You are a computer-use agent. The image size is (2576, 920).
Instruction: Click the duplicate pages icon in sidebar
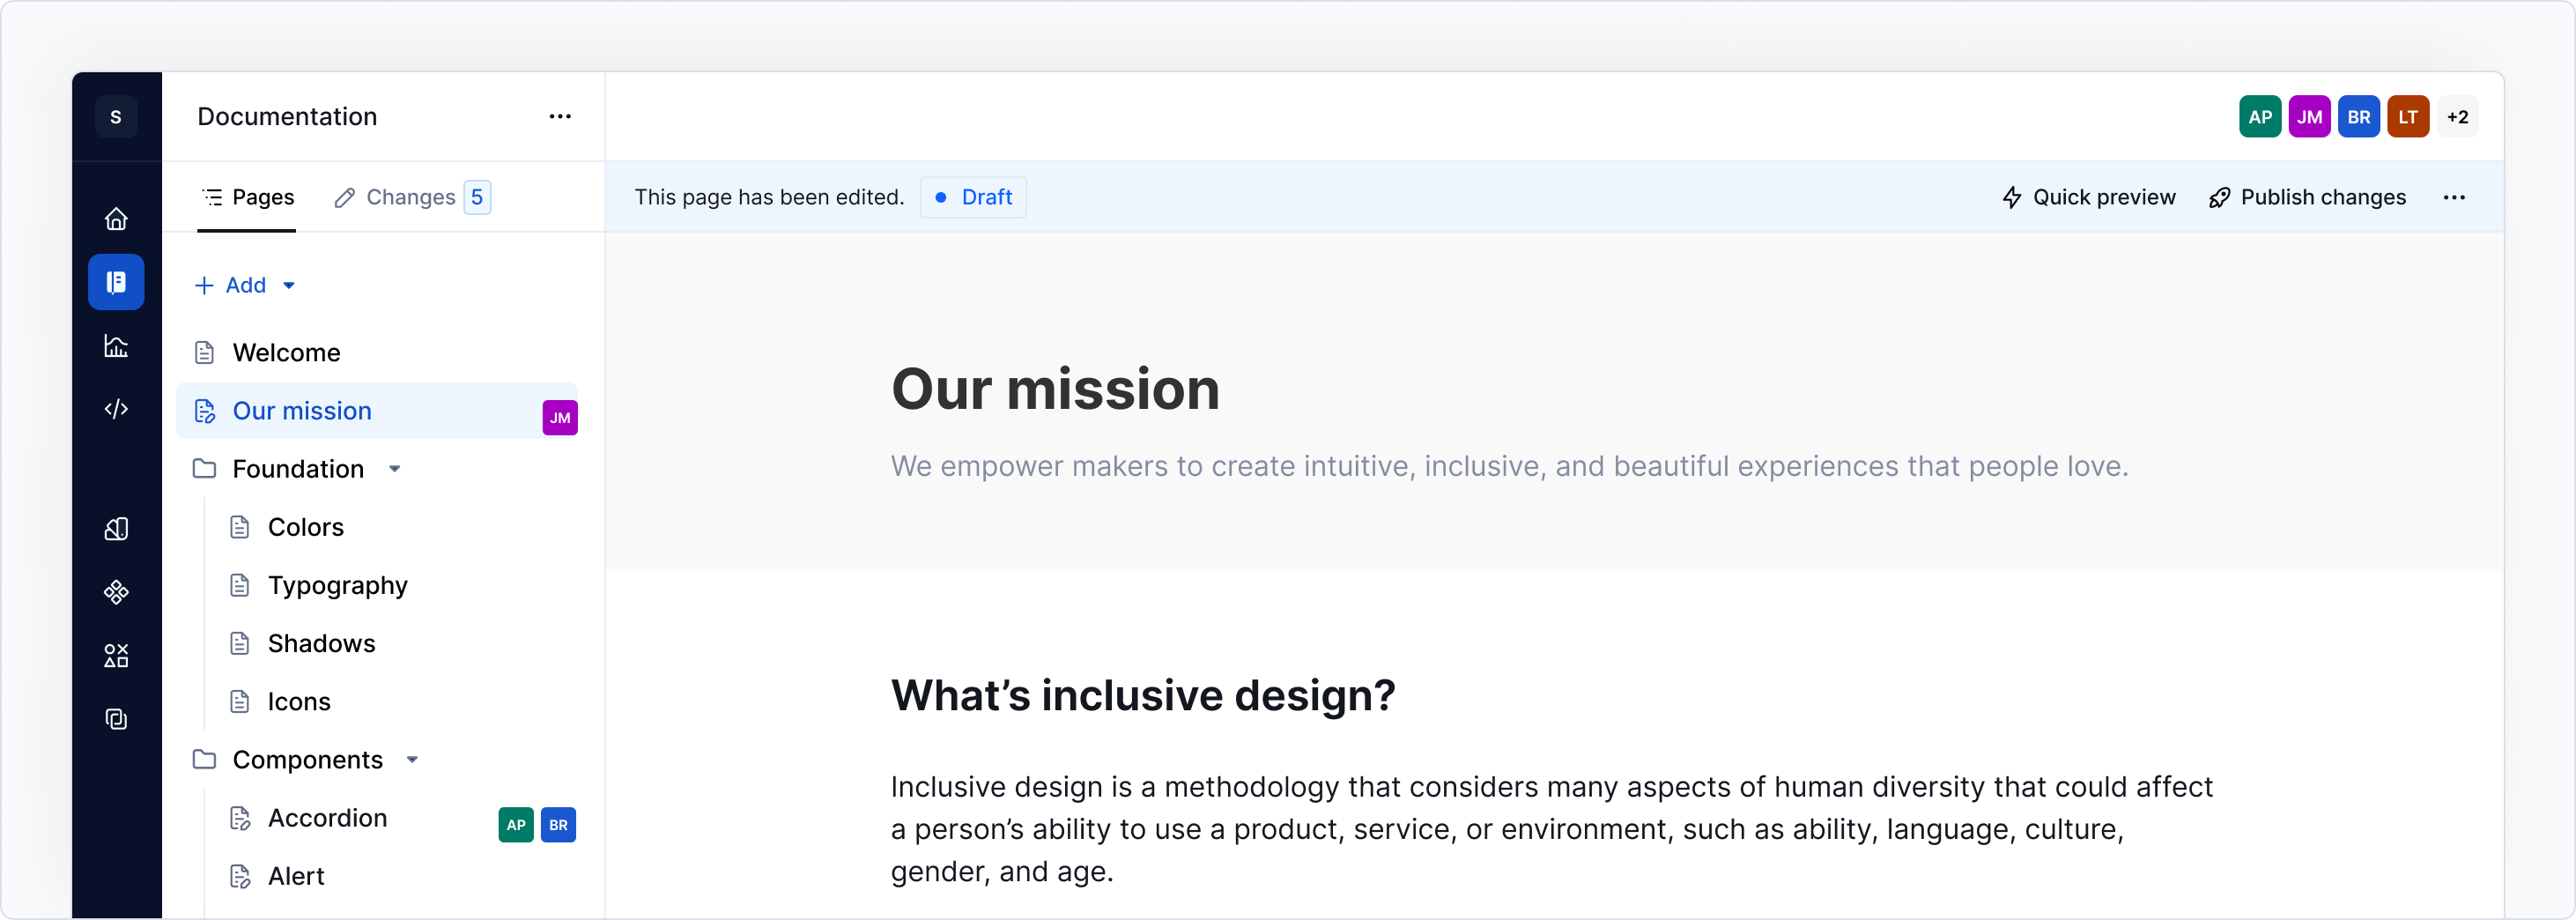point(117,719)
